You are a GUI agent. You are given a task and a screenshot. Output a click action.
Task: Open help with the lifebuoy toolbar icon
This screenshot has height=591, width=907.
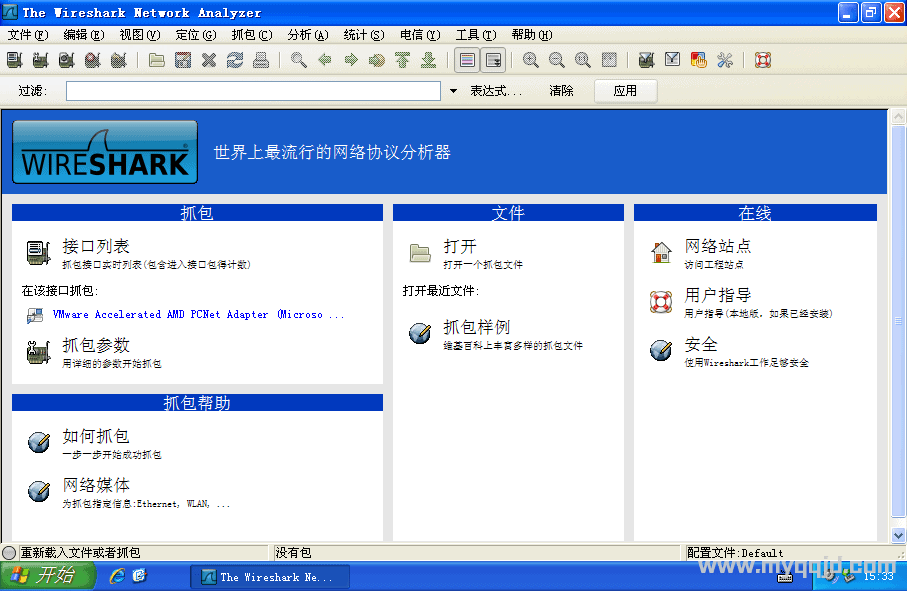coord(763,60)
